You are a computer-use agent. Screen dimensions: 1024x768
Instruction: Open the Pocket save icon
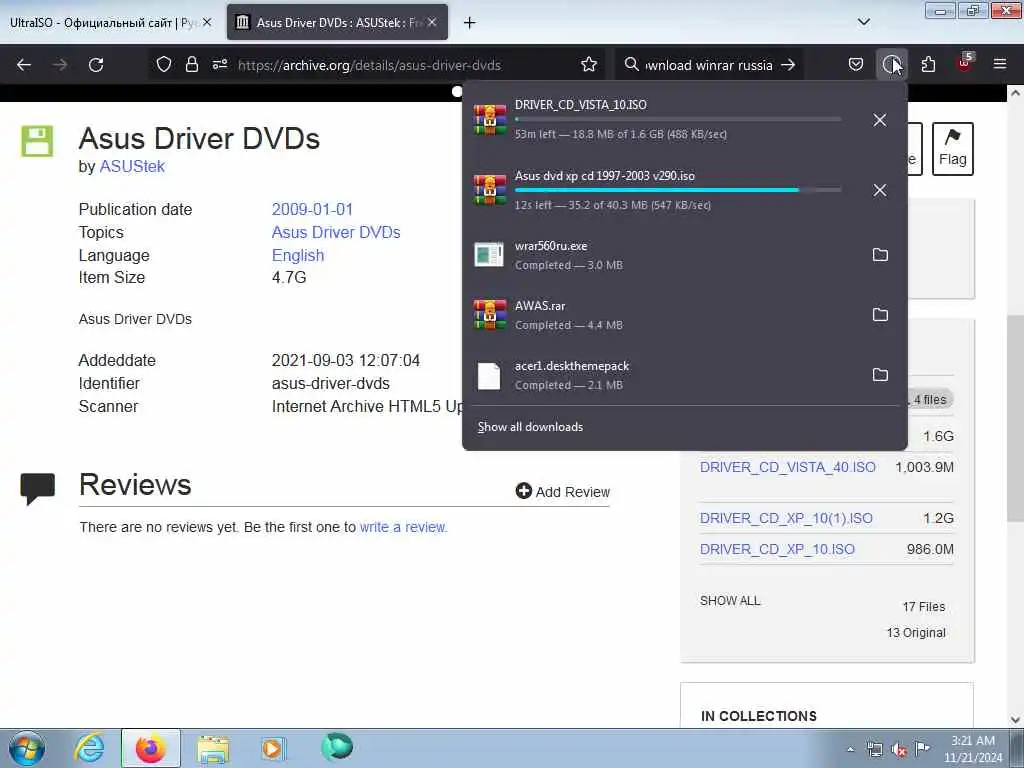856,65
